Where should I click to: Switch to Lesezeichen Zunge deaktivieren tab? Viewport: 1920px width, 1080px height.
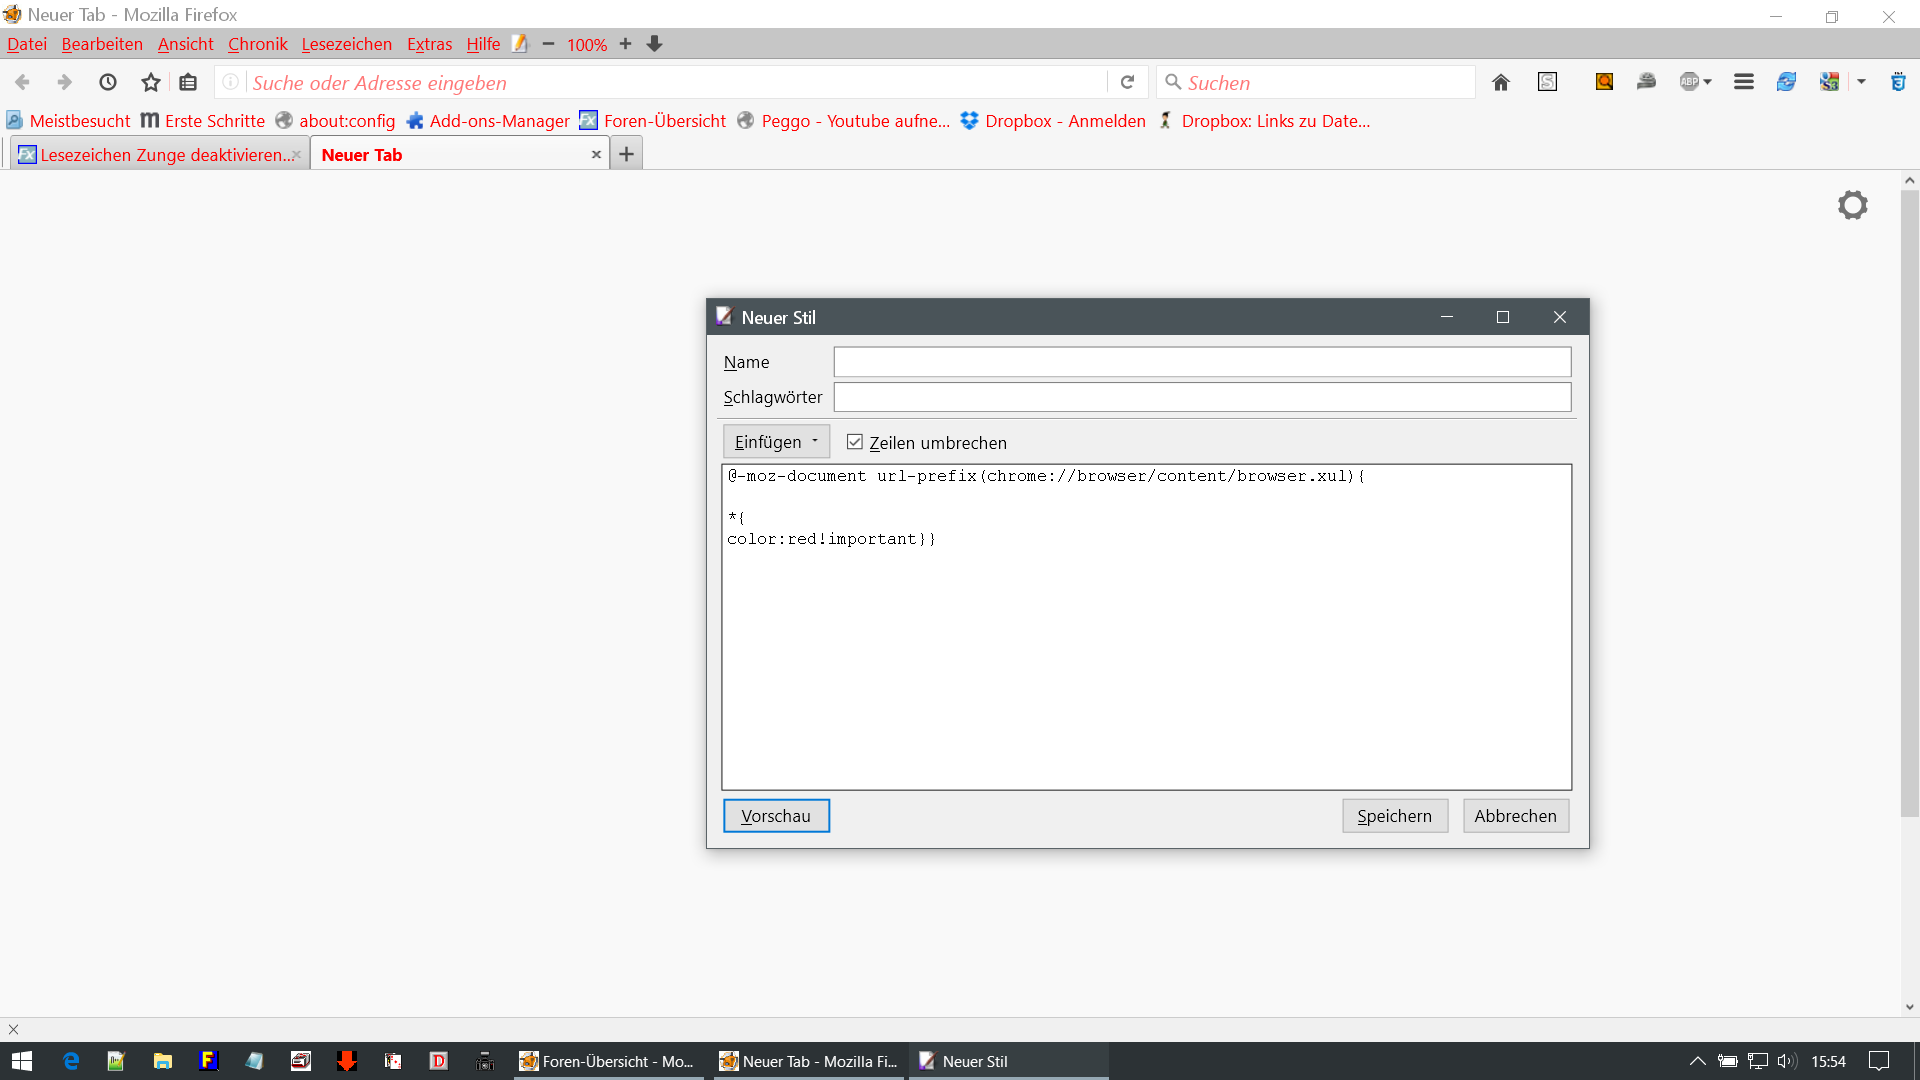(160, 155)
